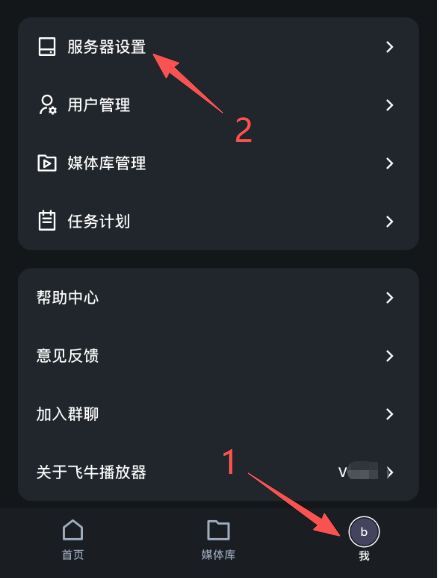Click the user management person-gear icon

pyautogui.click(x=48, y=105)
